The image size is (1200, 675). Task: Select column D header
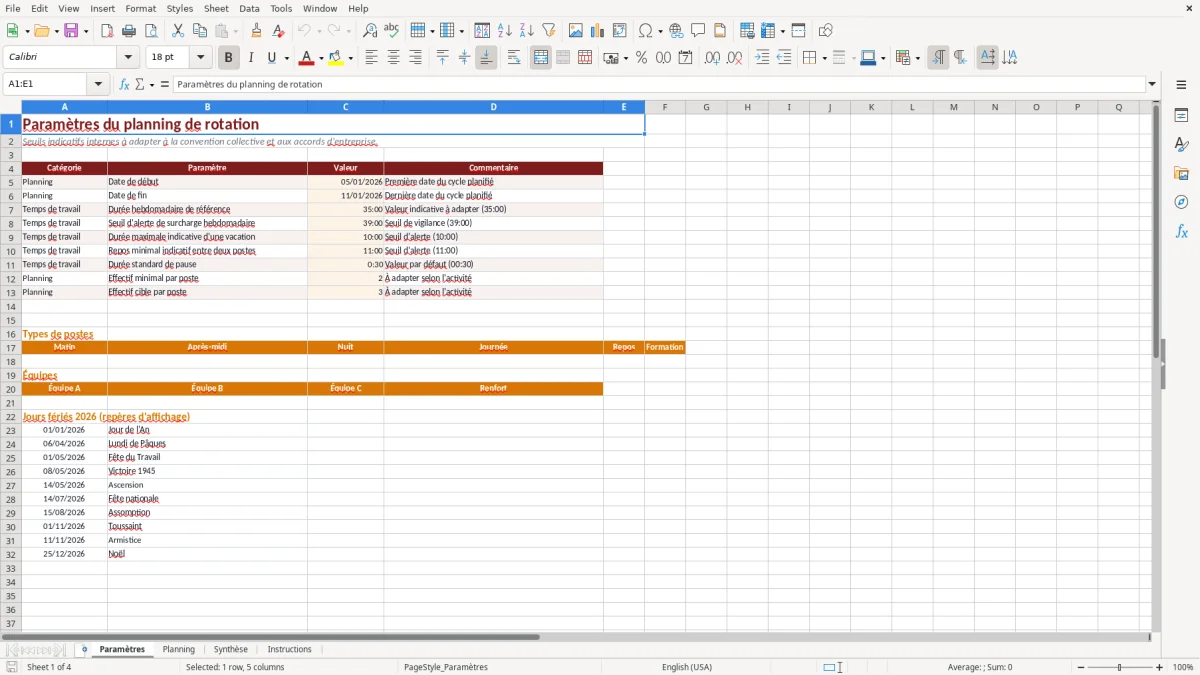[493, 107]
